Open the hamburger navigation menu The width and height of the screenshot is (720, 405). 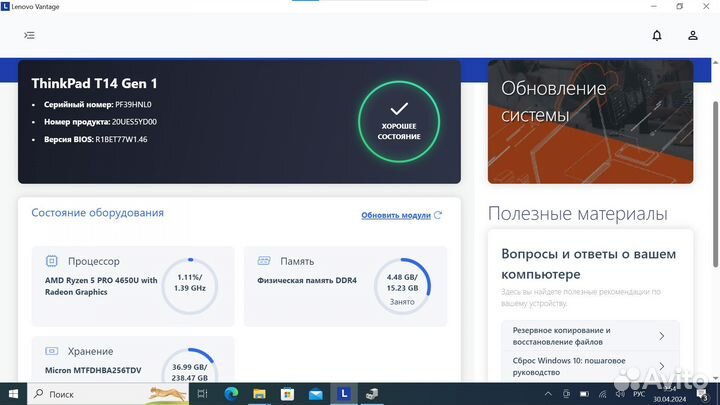29,35
